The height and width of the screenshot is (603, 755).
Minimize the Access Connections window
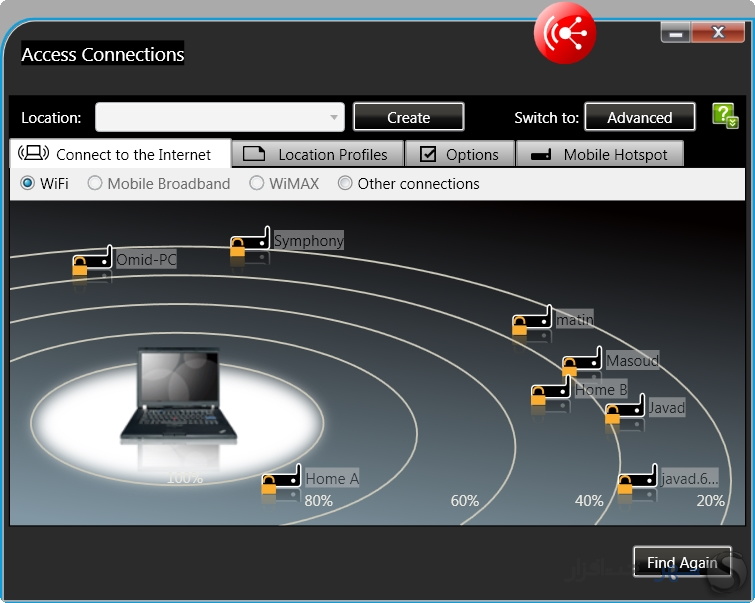click(x=676, y=33)
